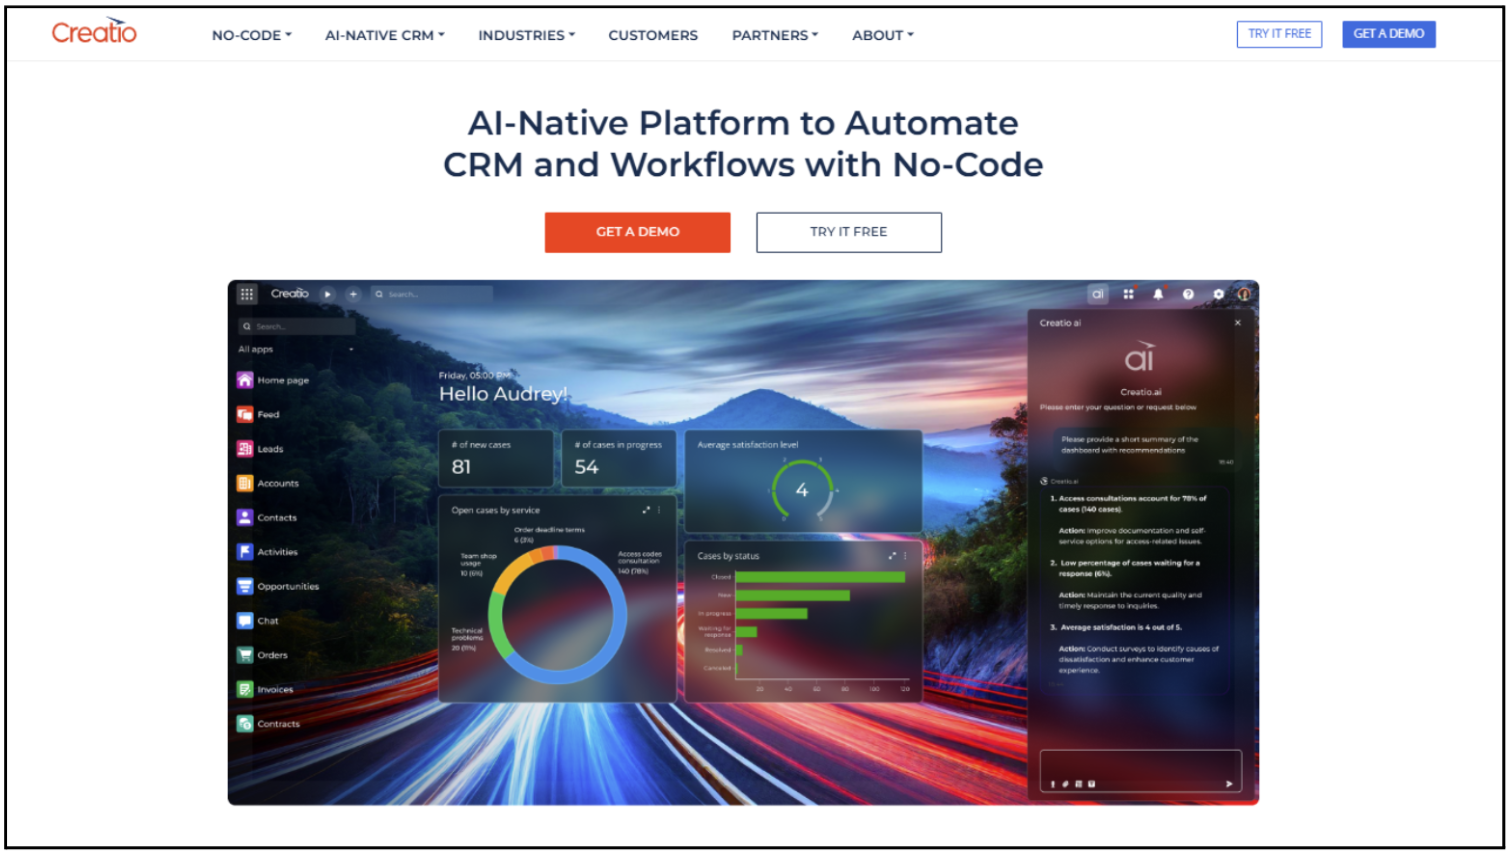This screenshot has height=851, width=1507.
Task: Open the app launcher grid in the dashboard
Action: click(247, 294)
